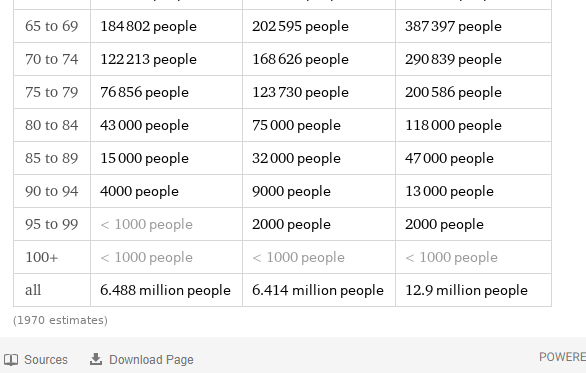Click the 168626 people cell
The image size is (586, 373).
[x=300, y=59]
